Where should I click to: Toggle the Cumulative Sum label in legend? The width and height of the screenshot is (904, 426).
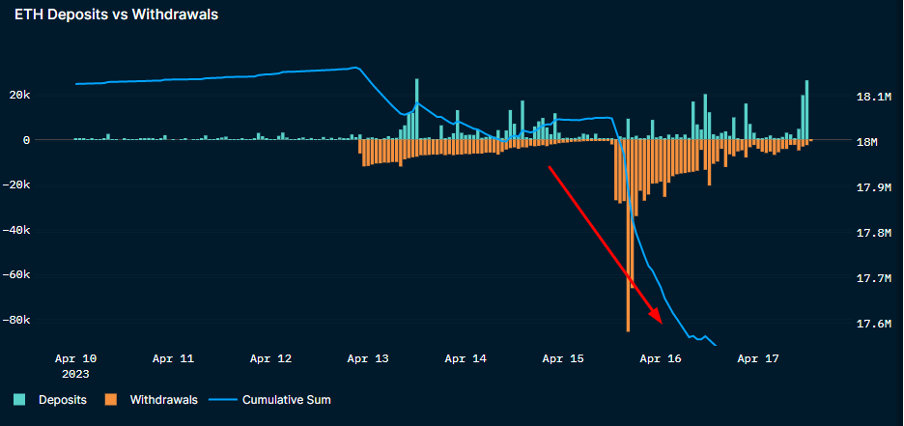coord(286,400)
